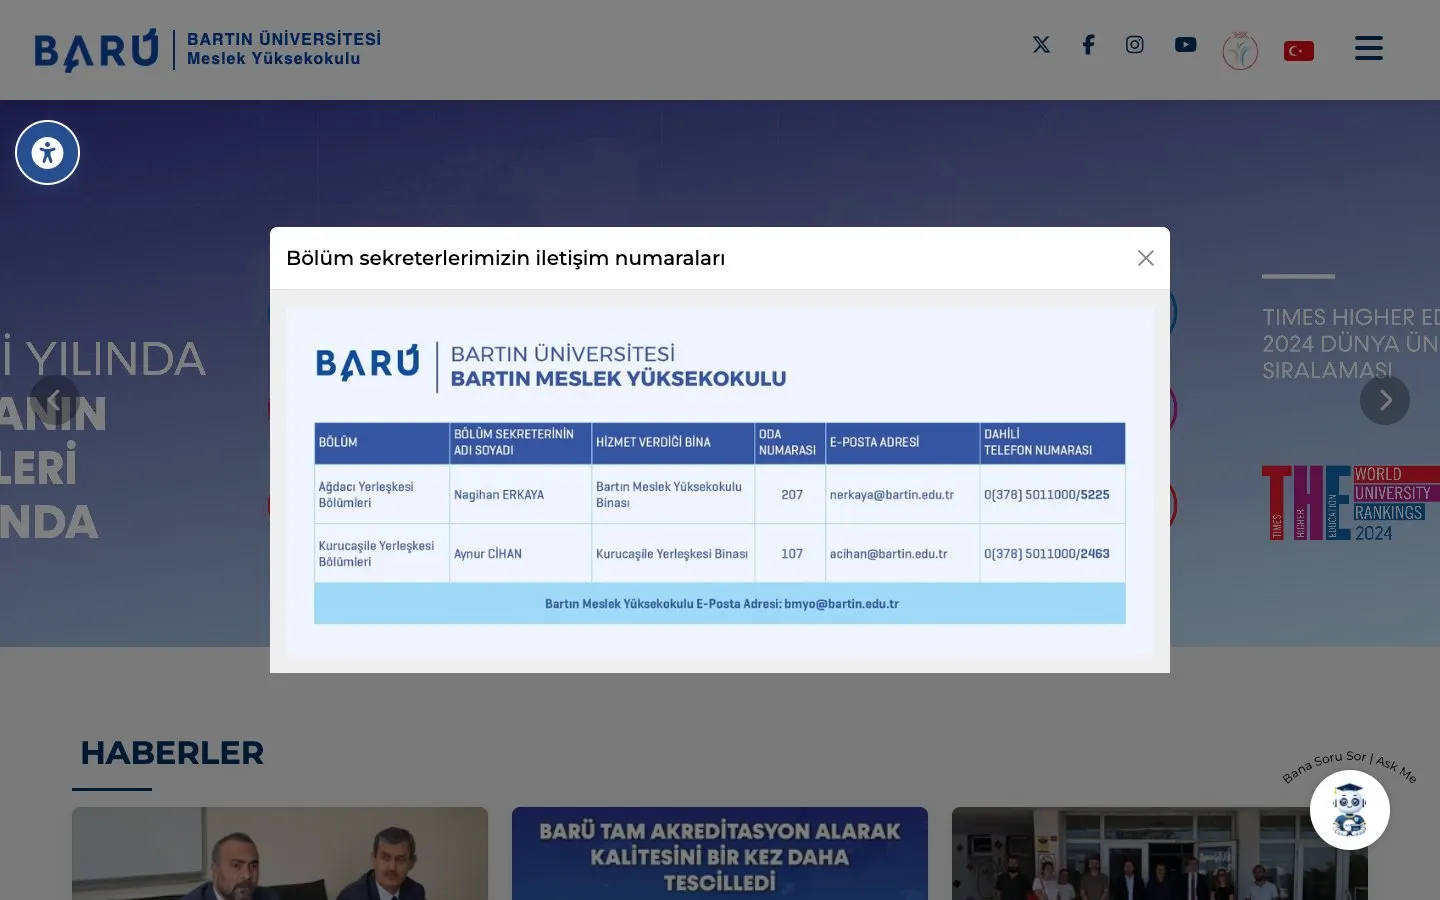Click the popup title about secretaries' numbers
The width and height of the screenshot is (1440, 900).
(506, 258)
